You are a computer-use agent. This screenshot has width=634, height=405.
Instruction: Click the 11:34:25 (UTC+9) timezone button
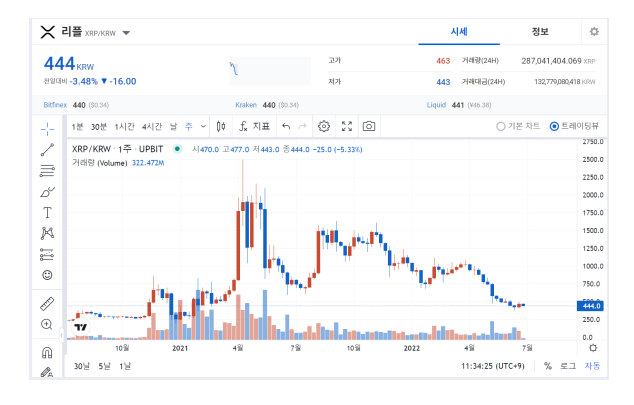[x=492, y=366]
